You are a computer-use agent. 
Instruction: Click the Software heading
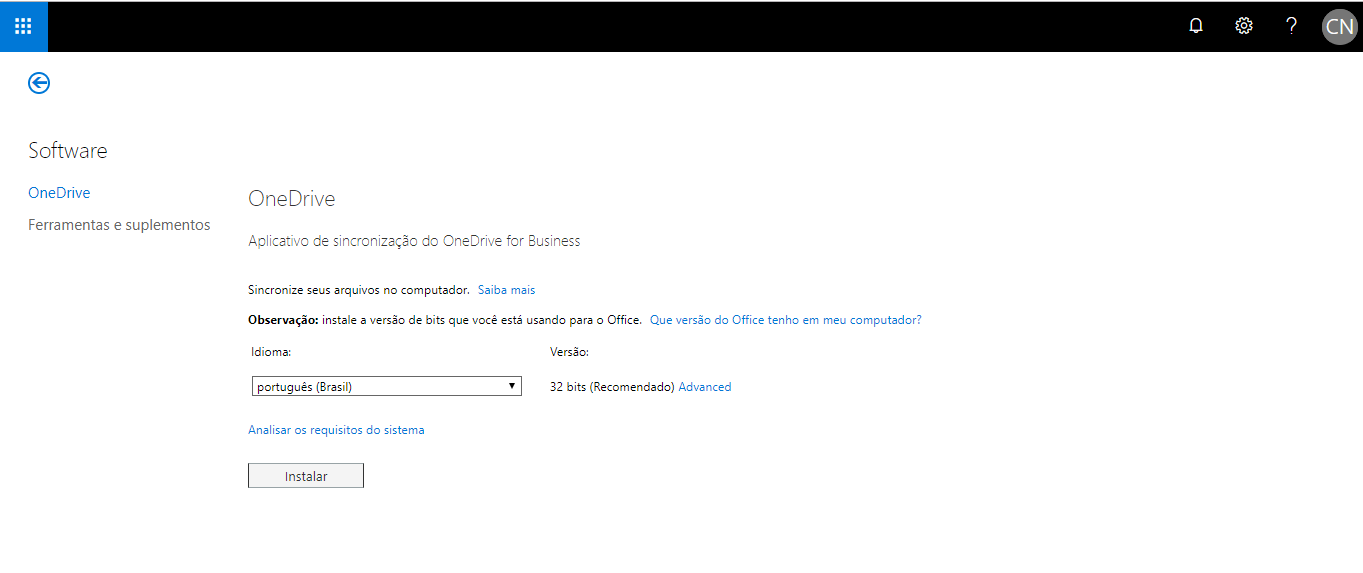(68, 151)
